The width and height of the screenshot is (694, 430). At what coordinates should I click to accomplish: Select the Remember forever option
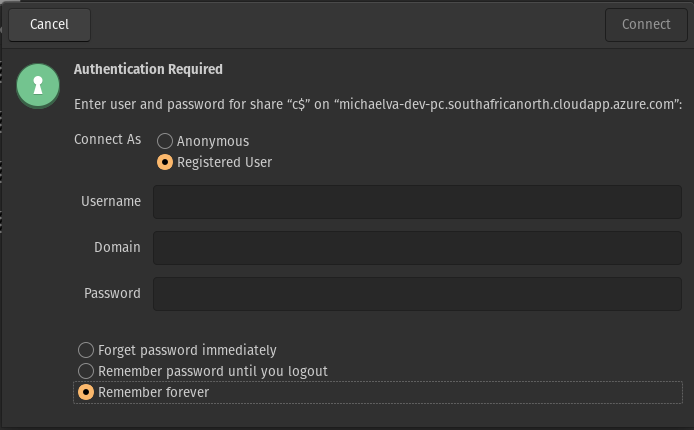click(x=86, y=392)
